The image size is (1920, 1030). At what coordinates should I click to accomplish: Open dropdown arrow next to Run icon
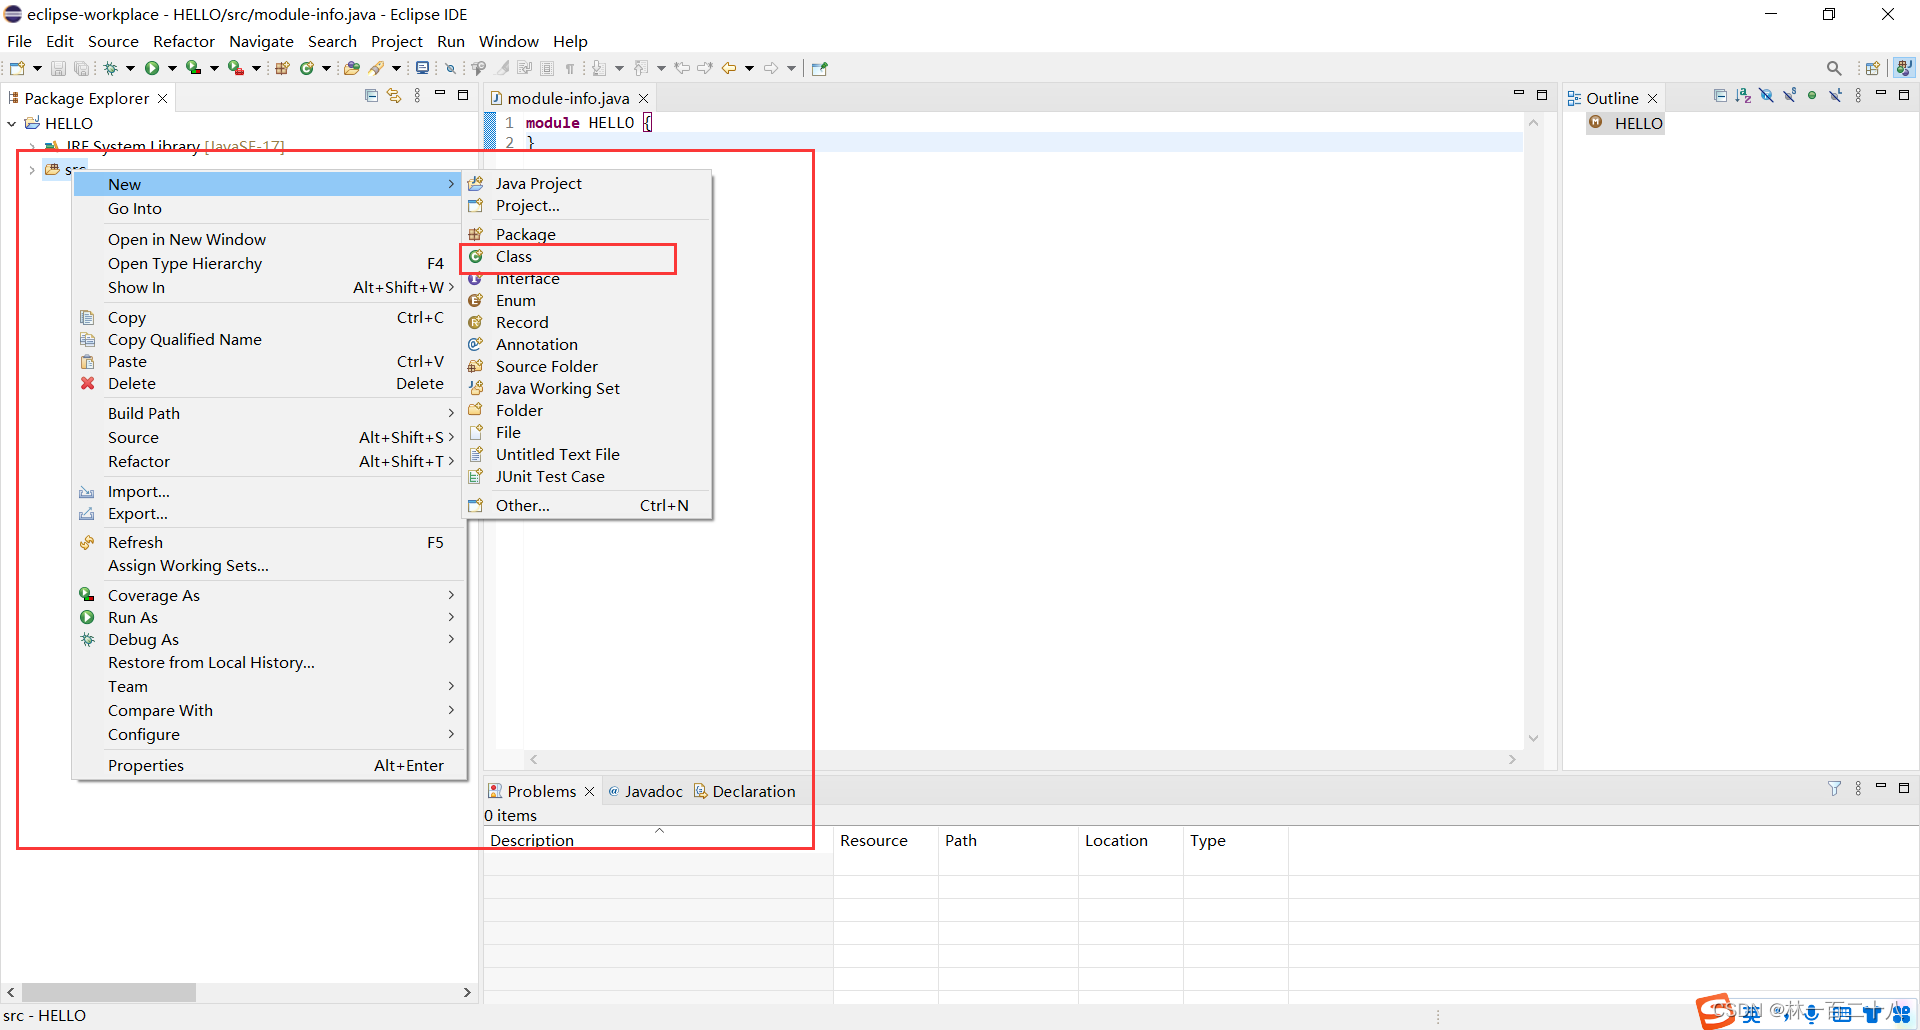click(172, 68)
